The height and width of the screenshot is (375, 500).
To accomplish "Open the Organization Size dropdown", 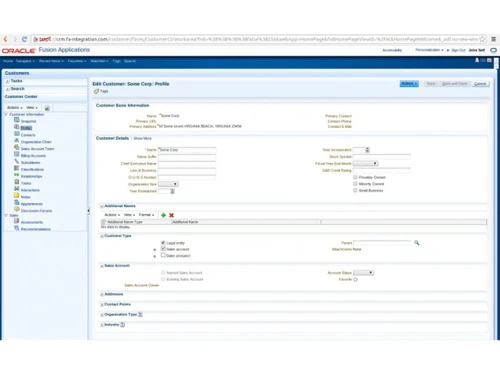I will (168, 184).
